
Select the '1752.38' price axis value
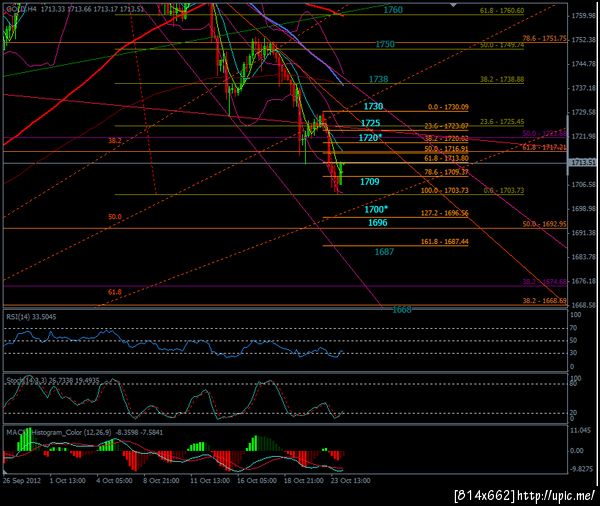click(x=584, y=40)
